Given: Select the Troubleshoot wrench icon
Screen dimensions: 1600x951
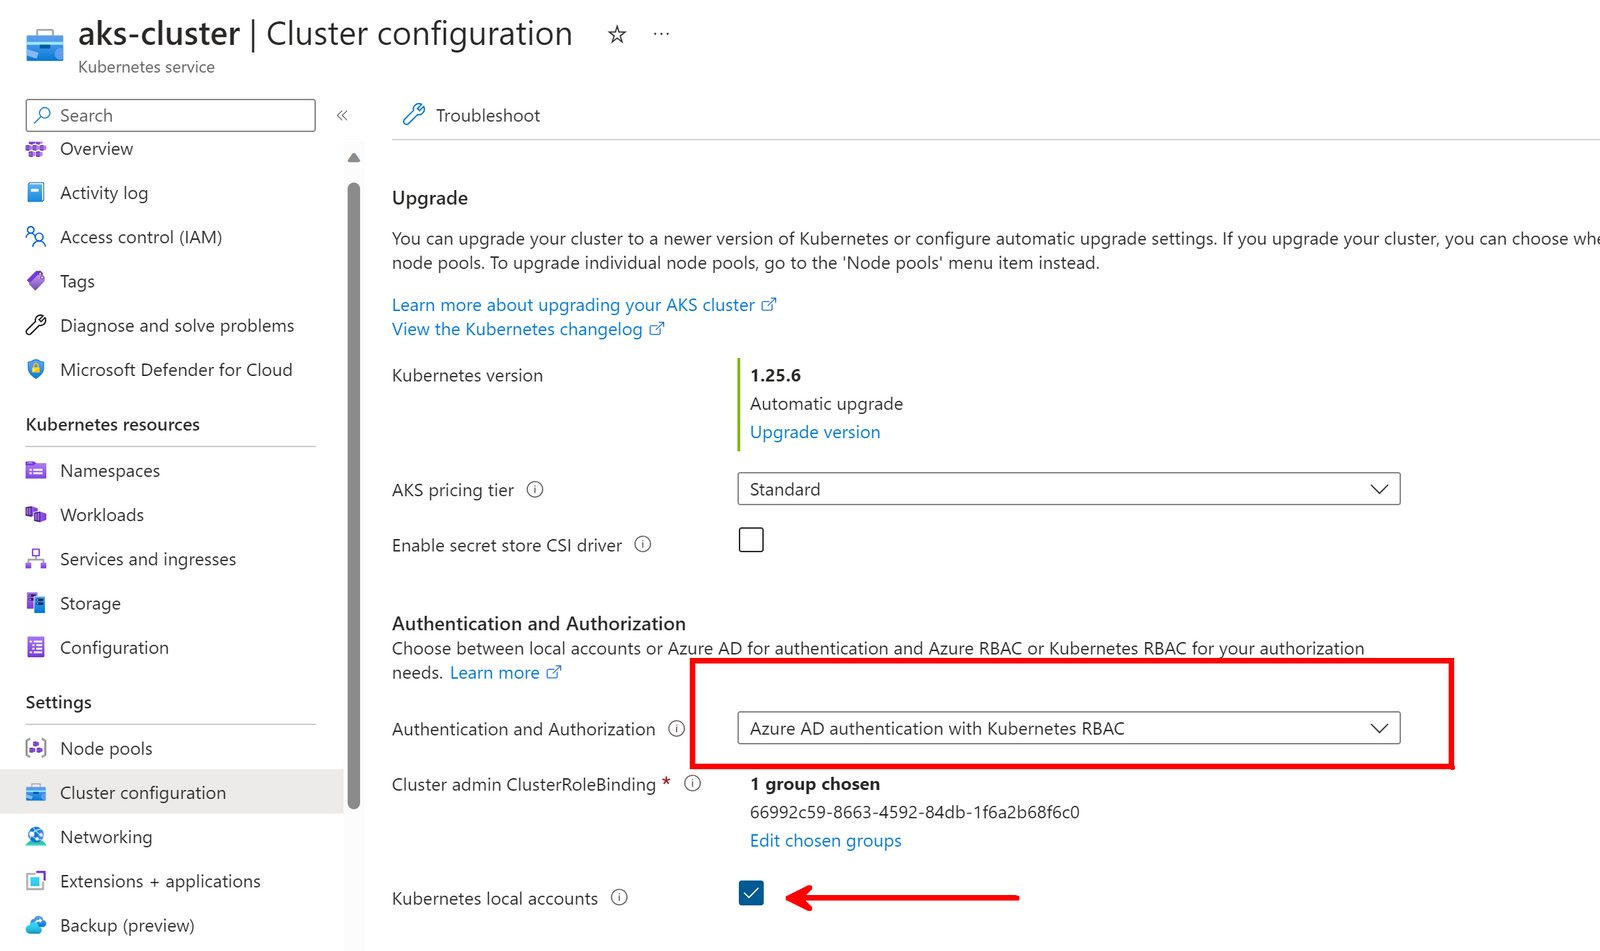Looking at the screenshot, I should 413,114.
